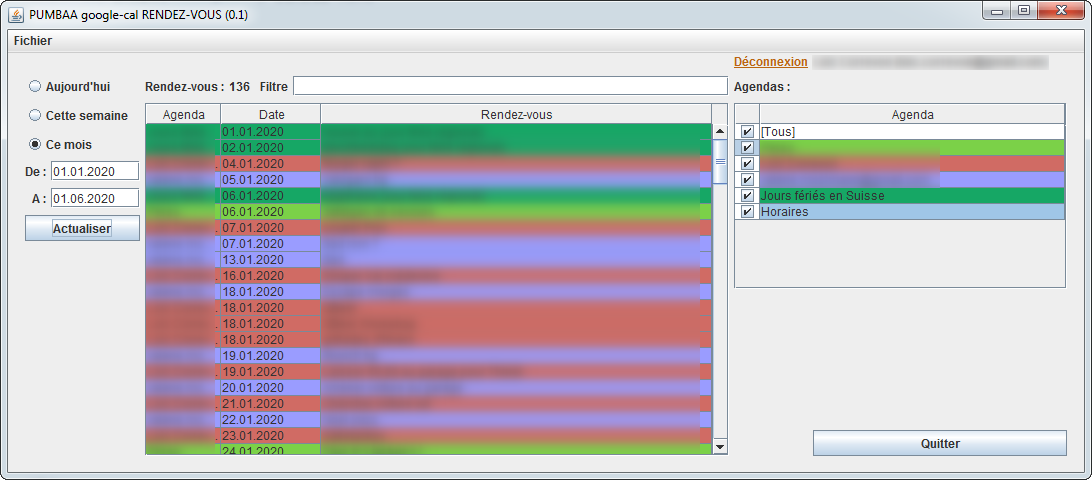Select the 02.01.2020 row
The height and width of the screenshot is (480, 1092).
click(x=429, y=148)
